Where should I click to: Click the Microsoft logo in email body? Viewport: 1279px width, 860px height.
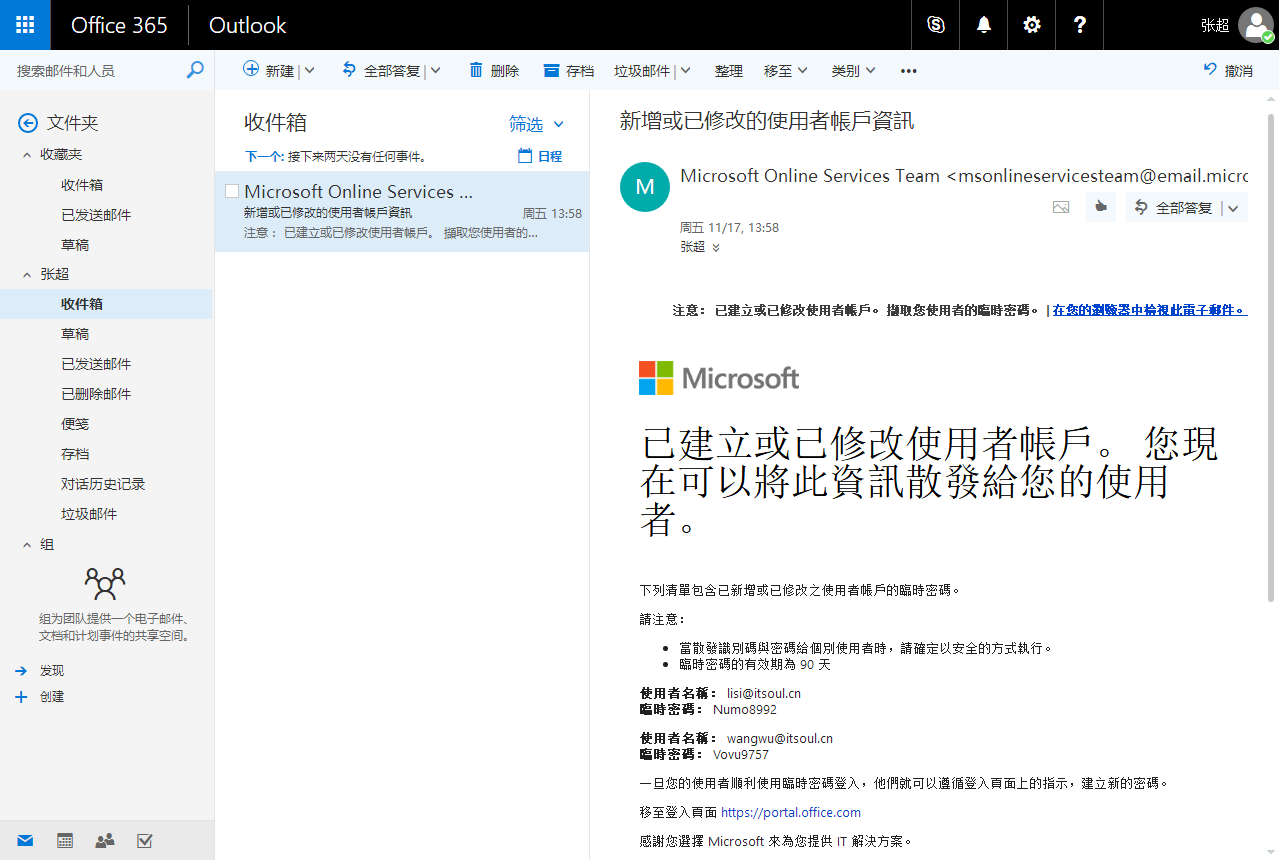(x=719, y=378)
